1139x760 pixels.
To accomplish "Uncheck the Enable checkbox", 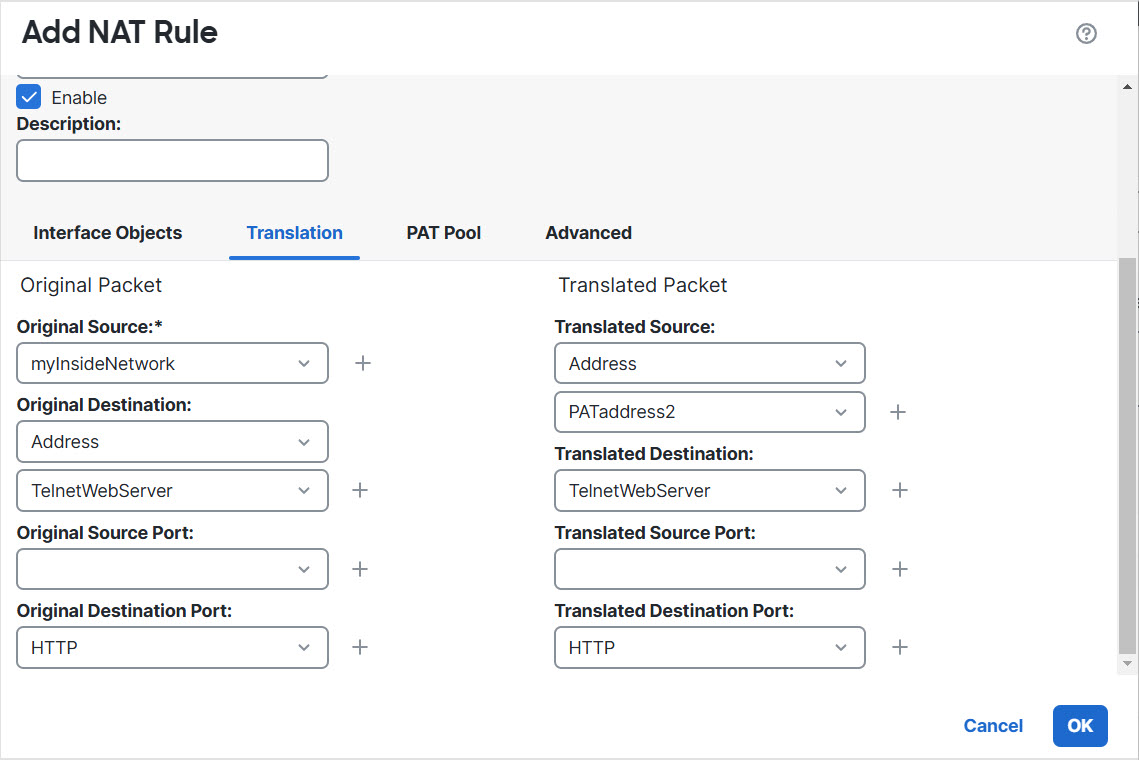I will coord(29,97).
